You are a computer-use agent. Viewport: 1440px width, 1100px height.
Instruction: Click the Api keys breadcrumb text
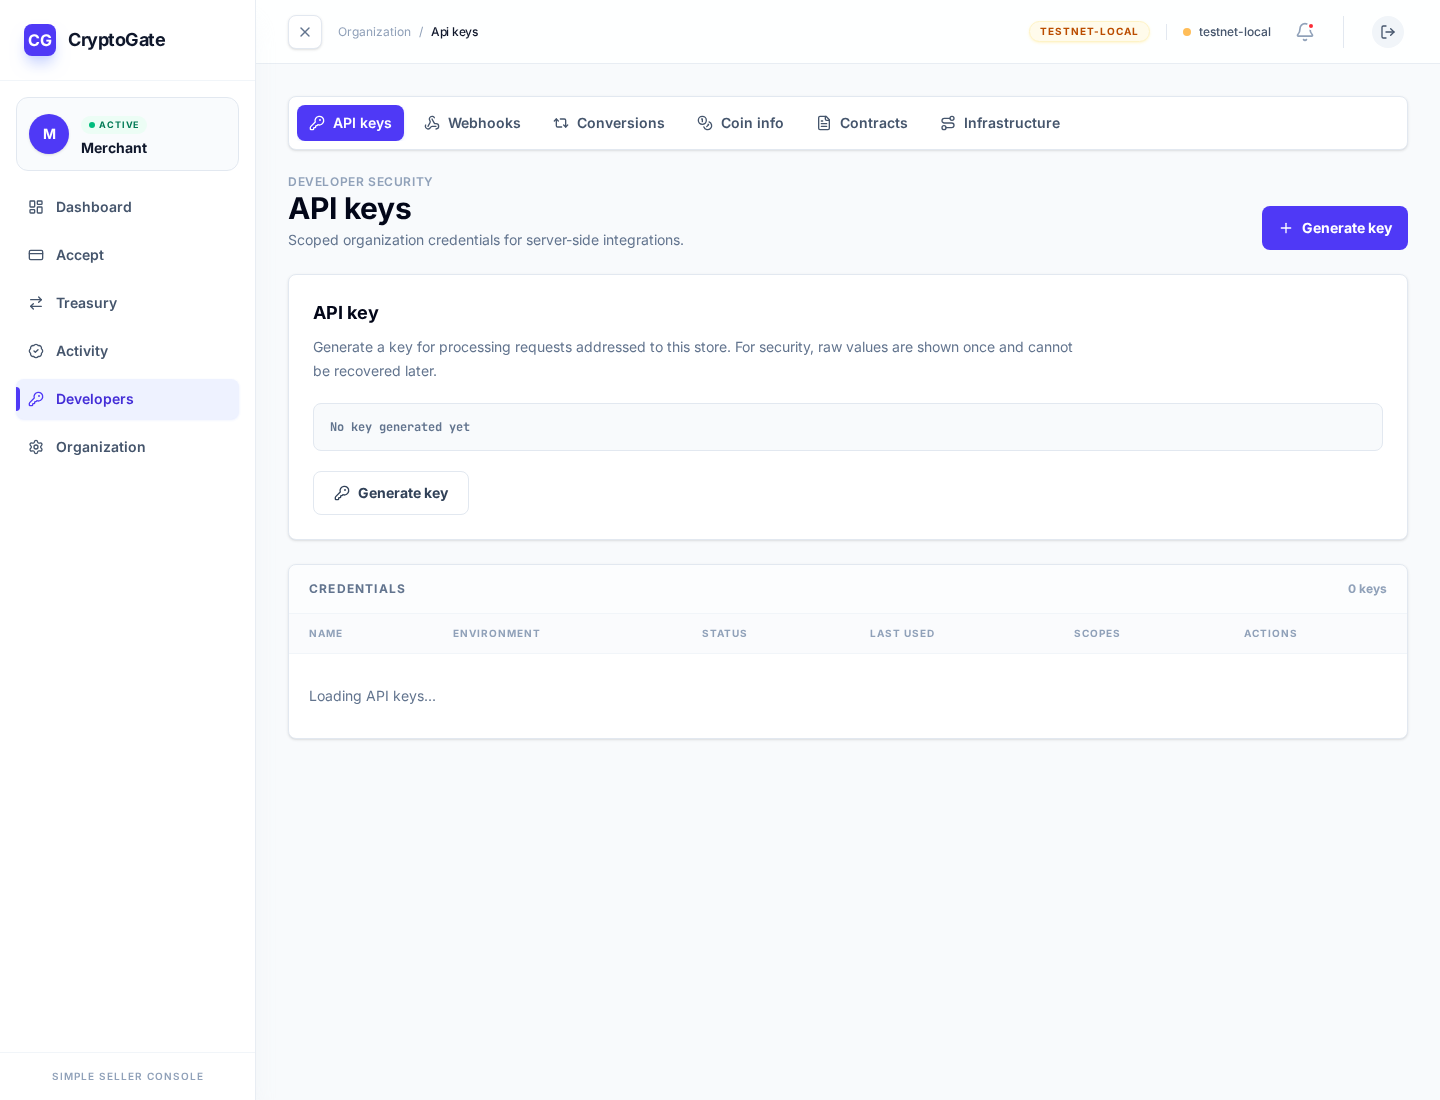[x=454, y=32]
